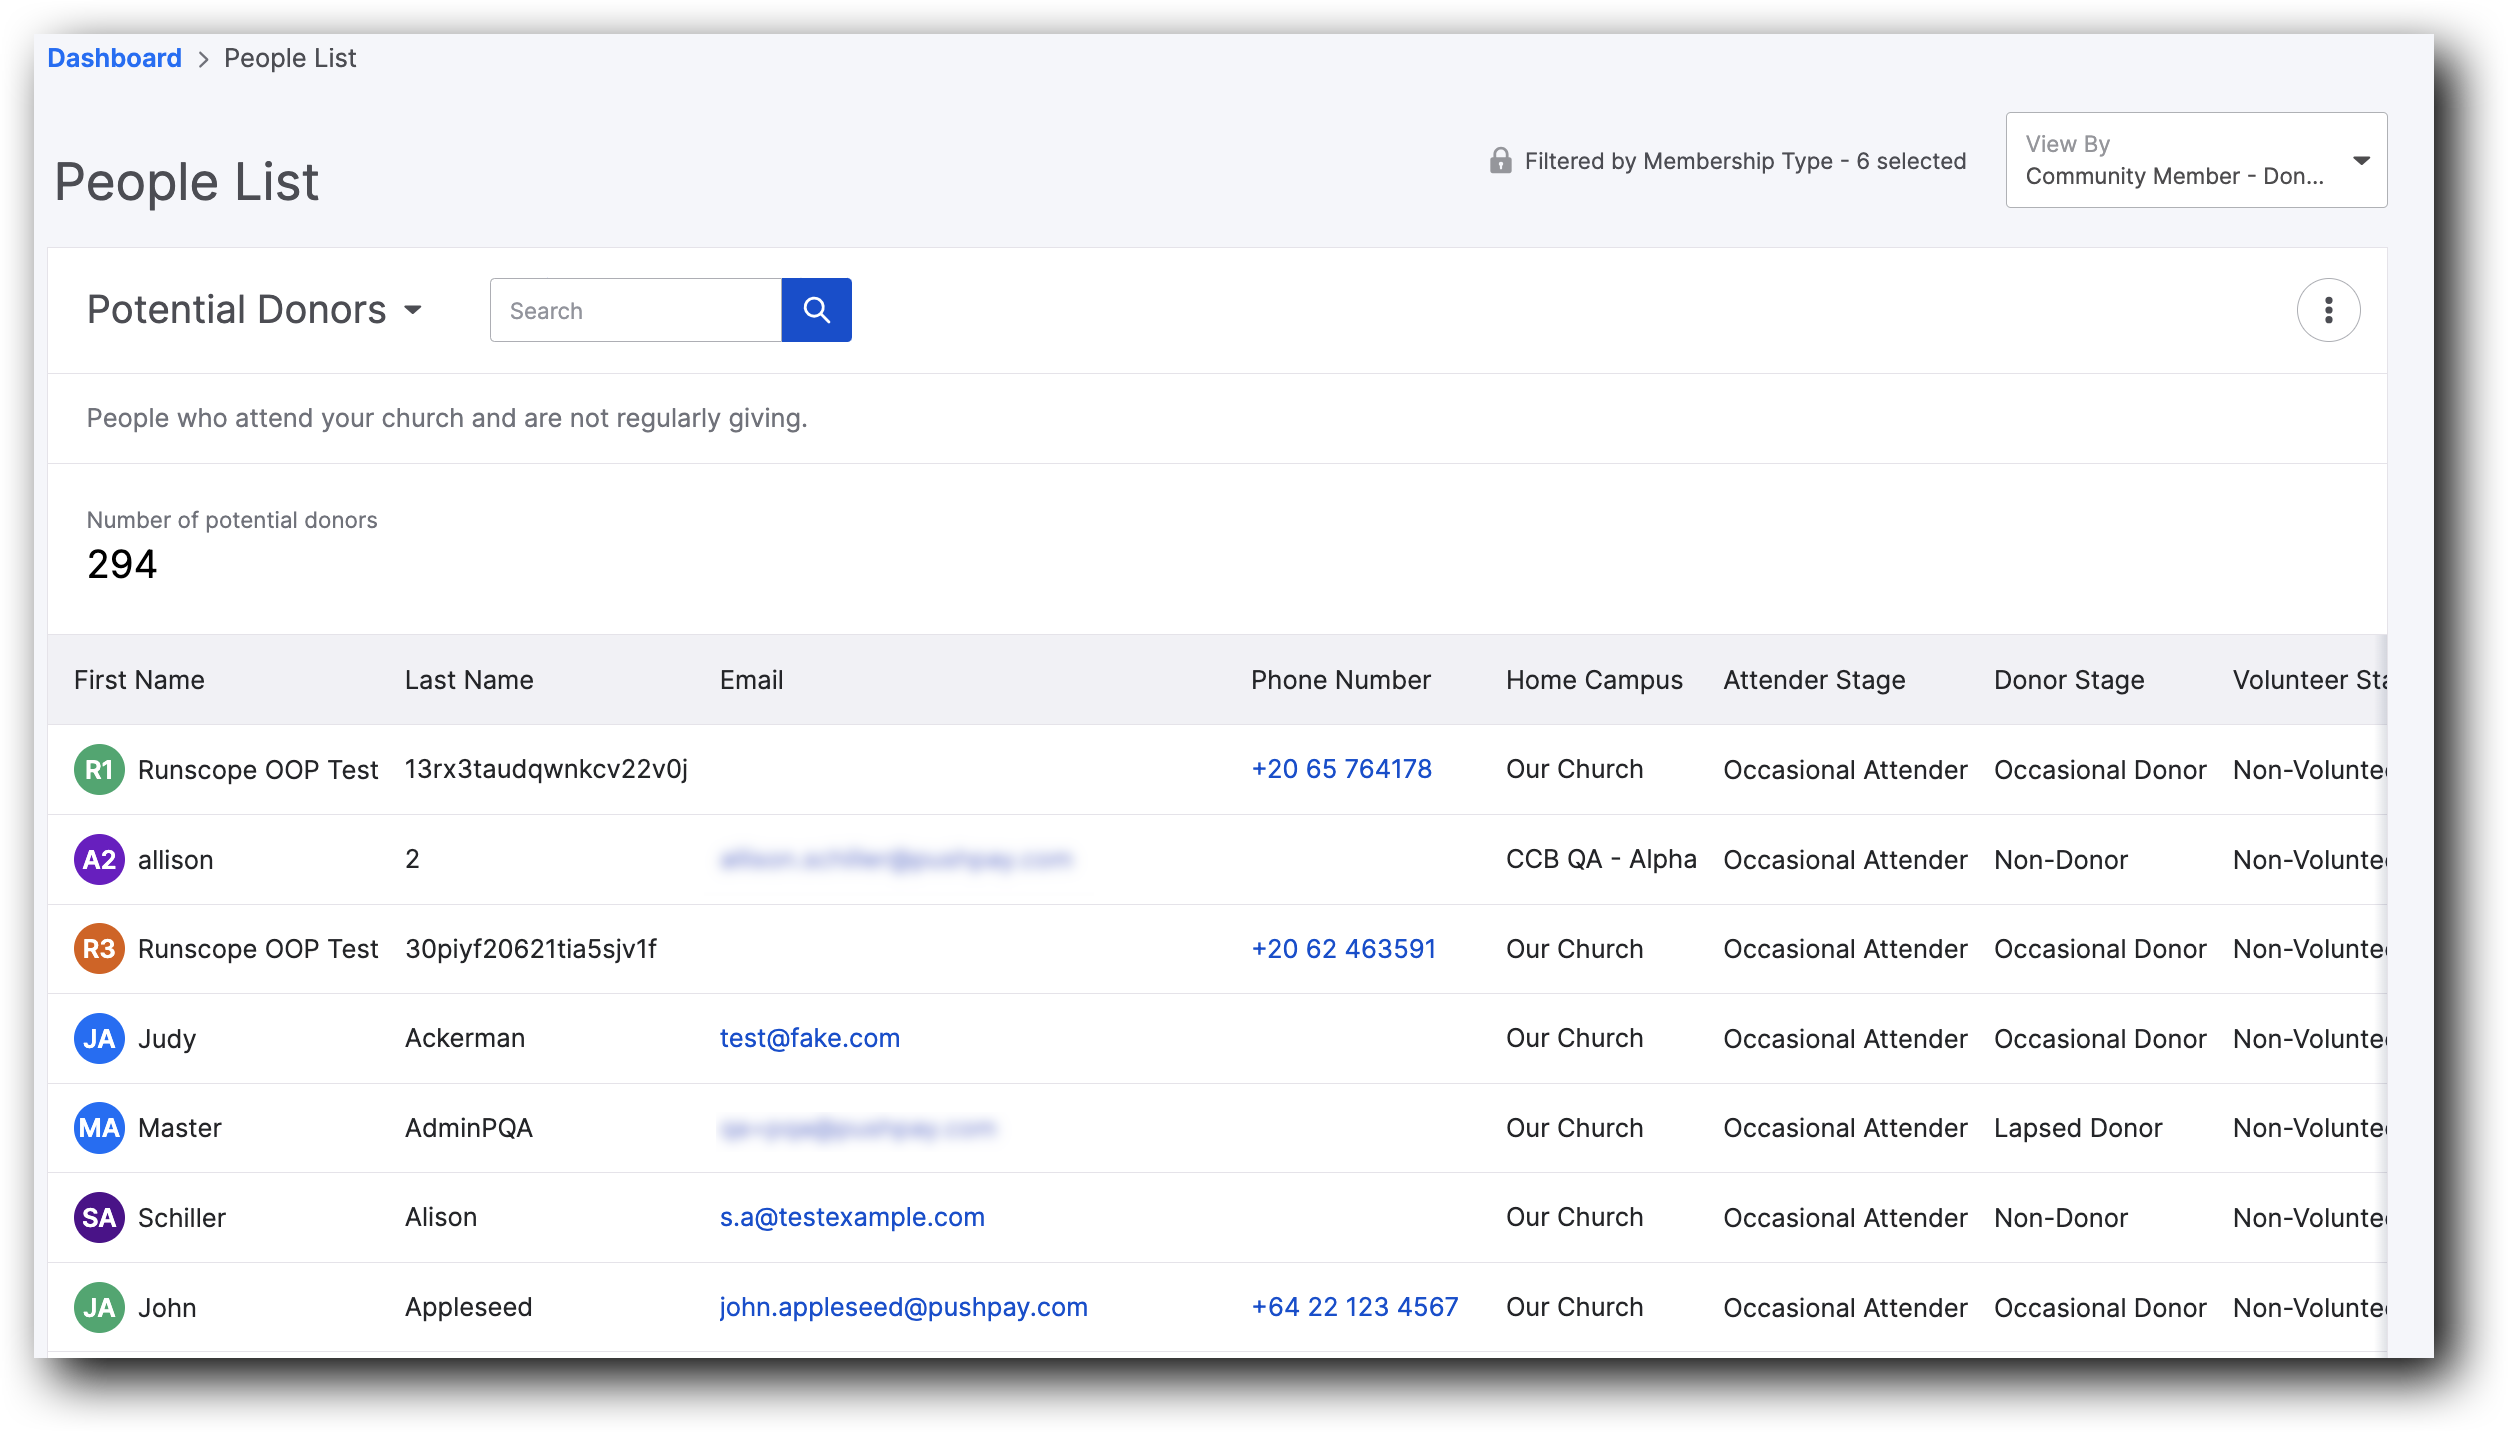This screenshot has height=1432, width=2508.
Task: Click Judy Ackerman's JA avatar
Action: (99, 1038)
